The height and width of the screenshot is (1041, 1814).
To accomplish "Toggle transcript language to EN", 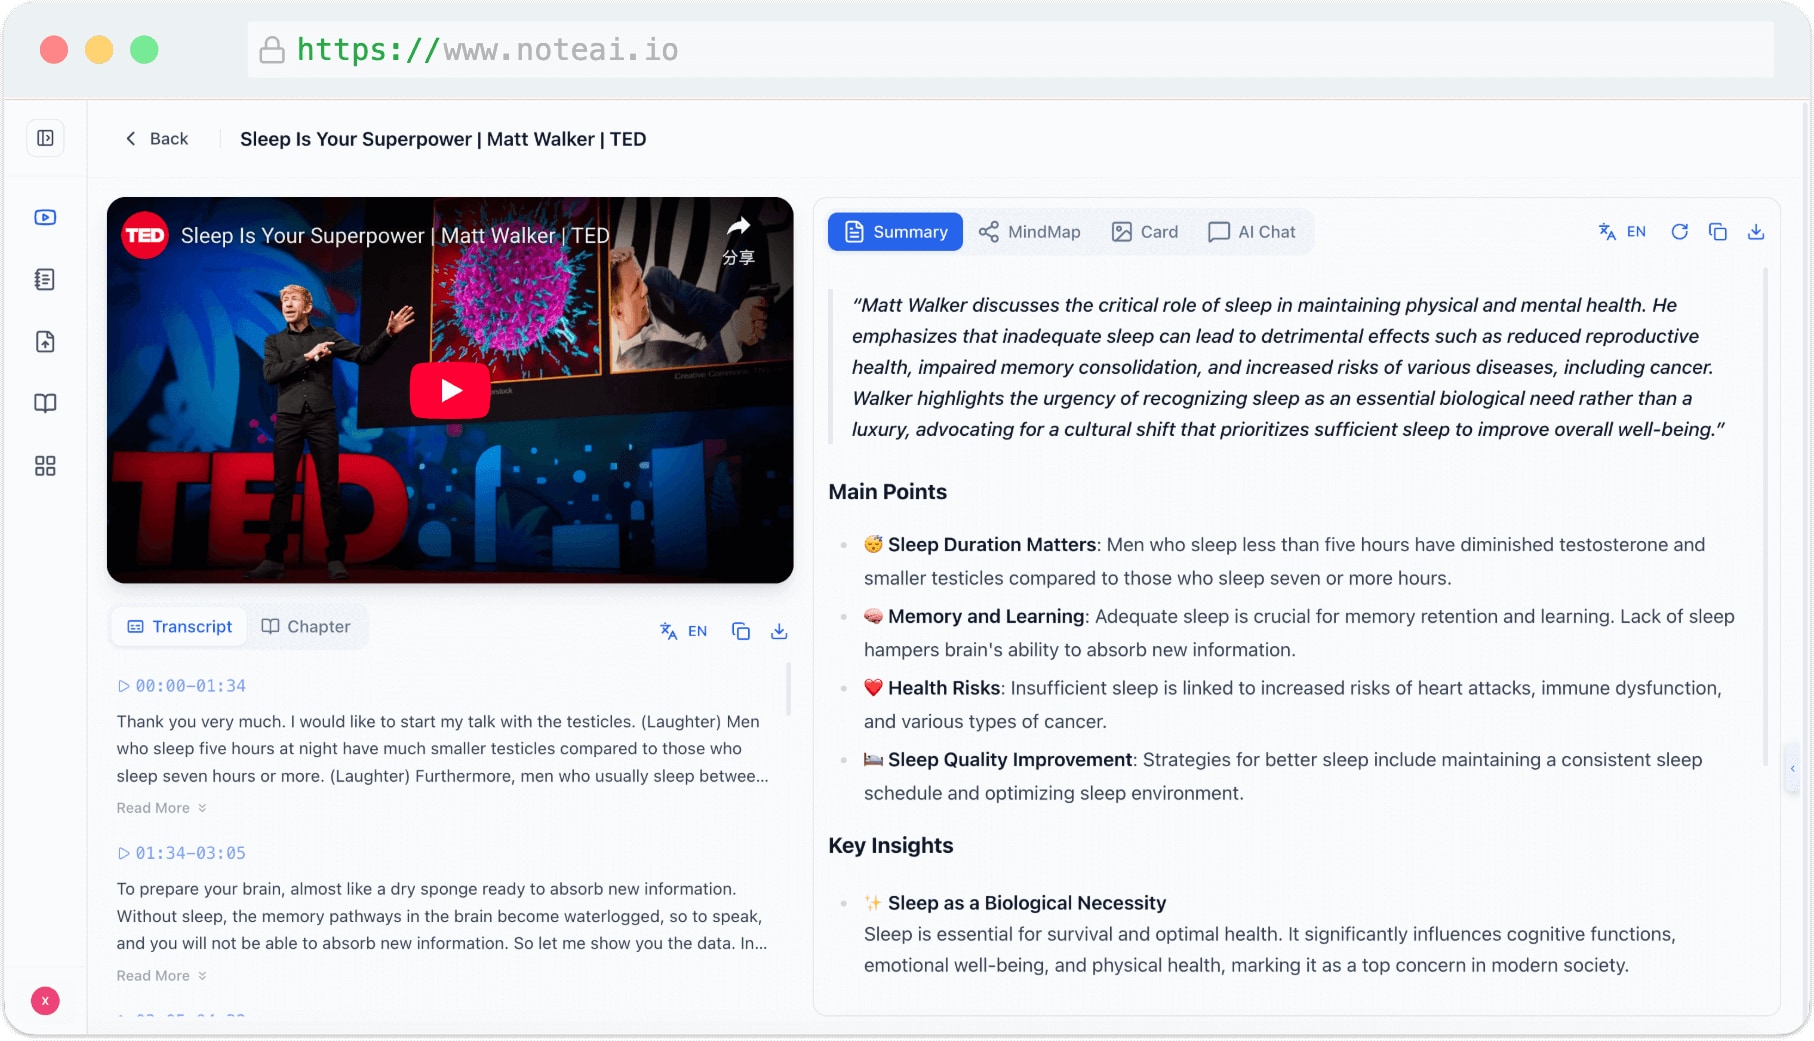I will (684, 631).
